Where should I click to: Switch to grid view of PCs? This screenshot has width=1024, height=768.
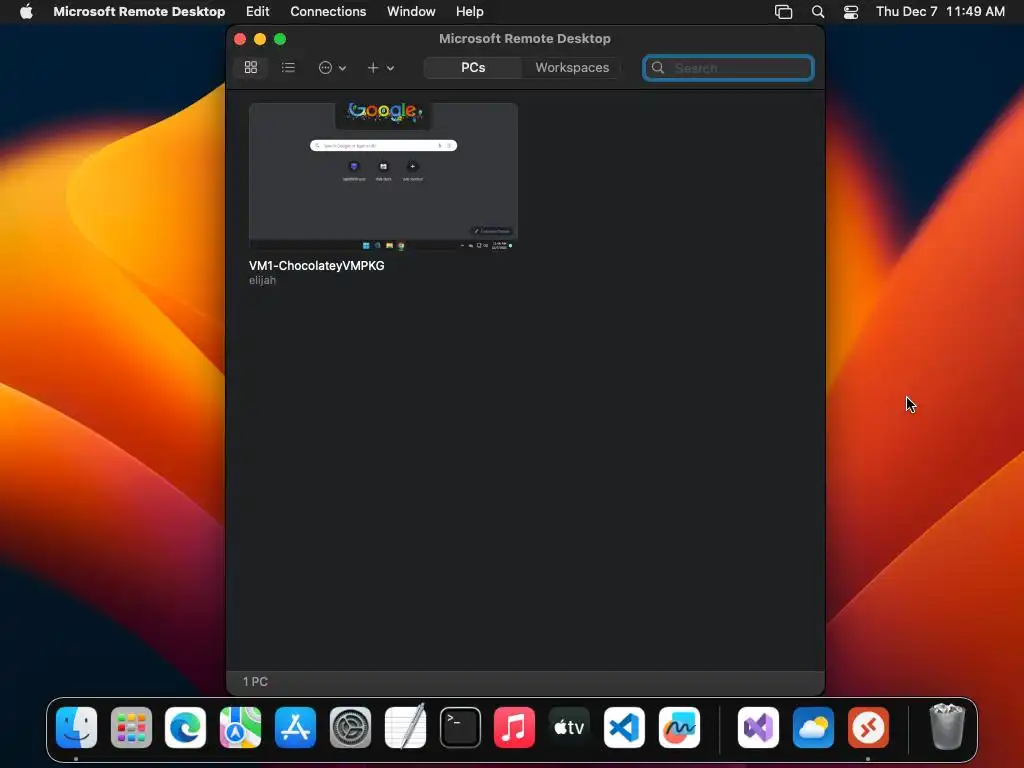click(251, 67)
